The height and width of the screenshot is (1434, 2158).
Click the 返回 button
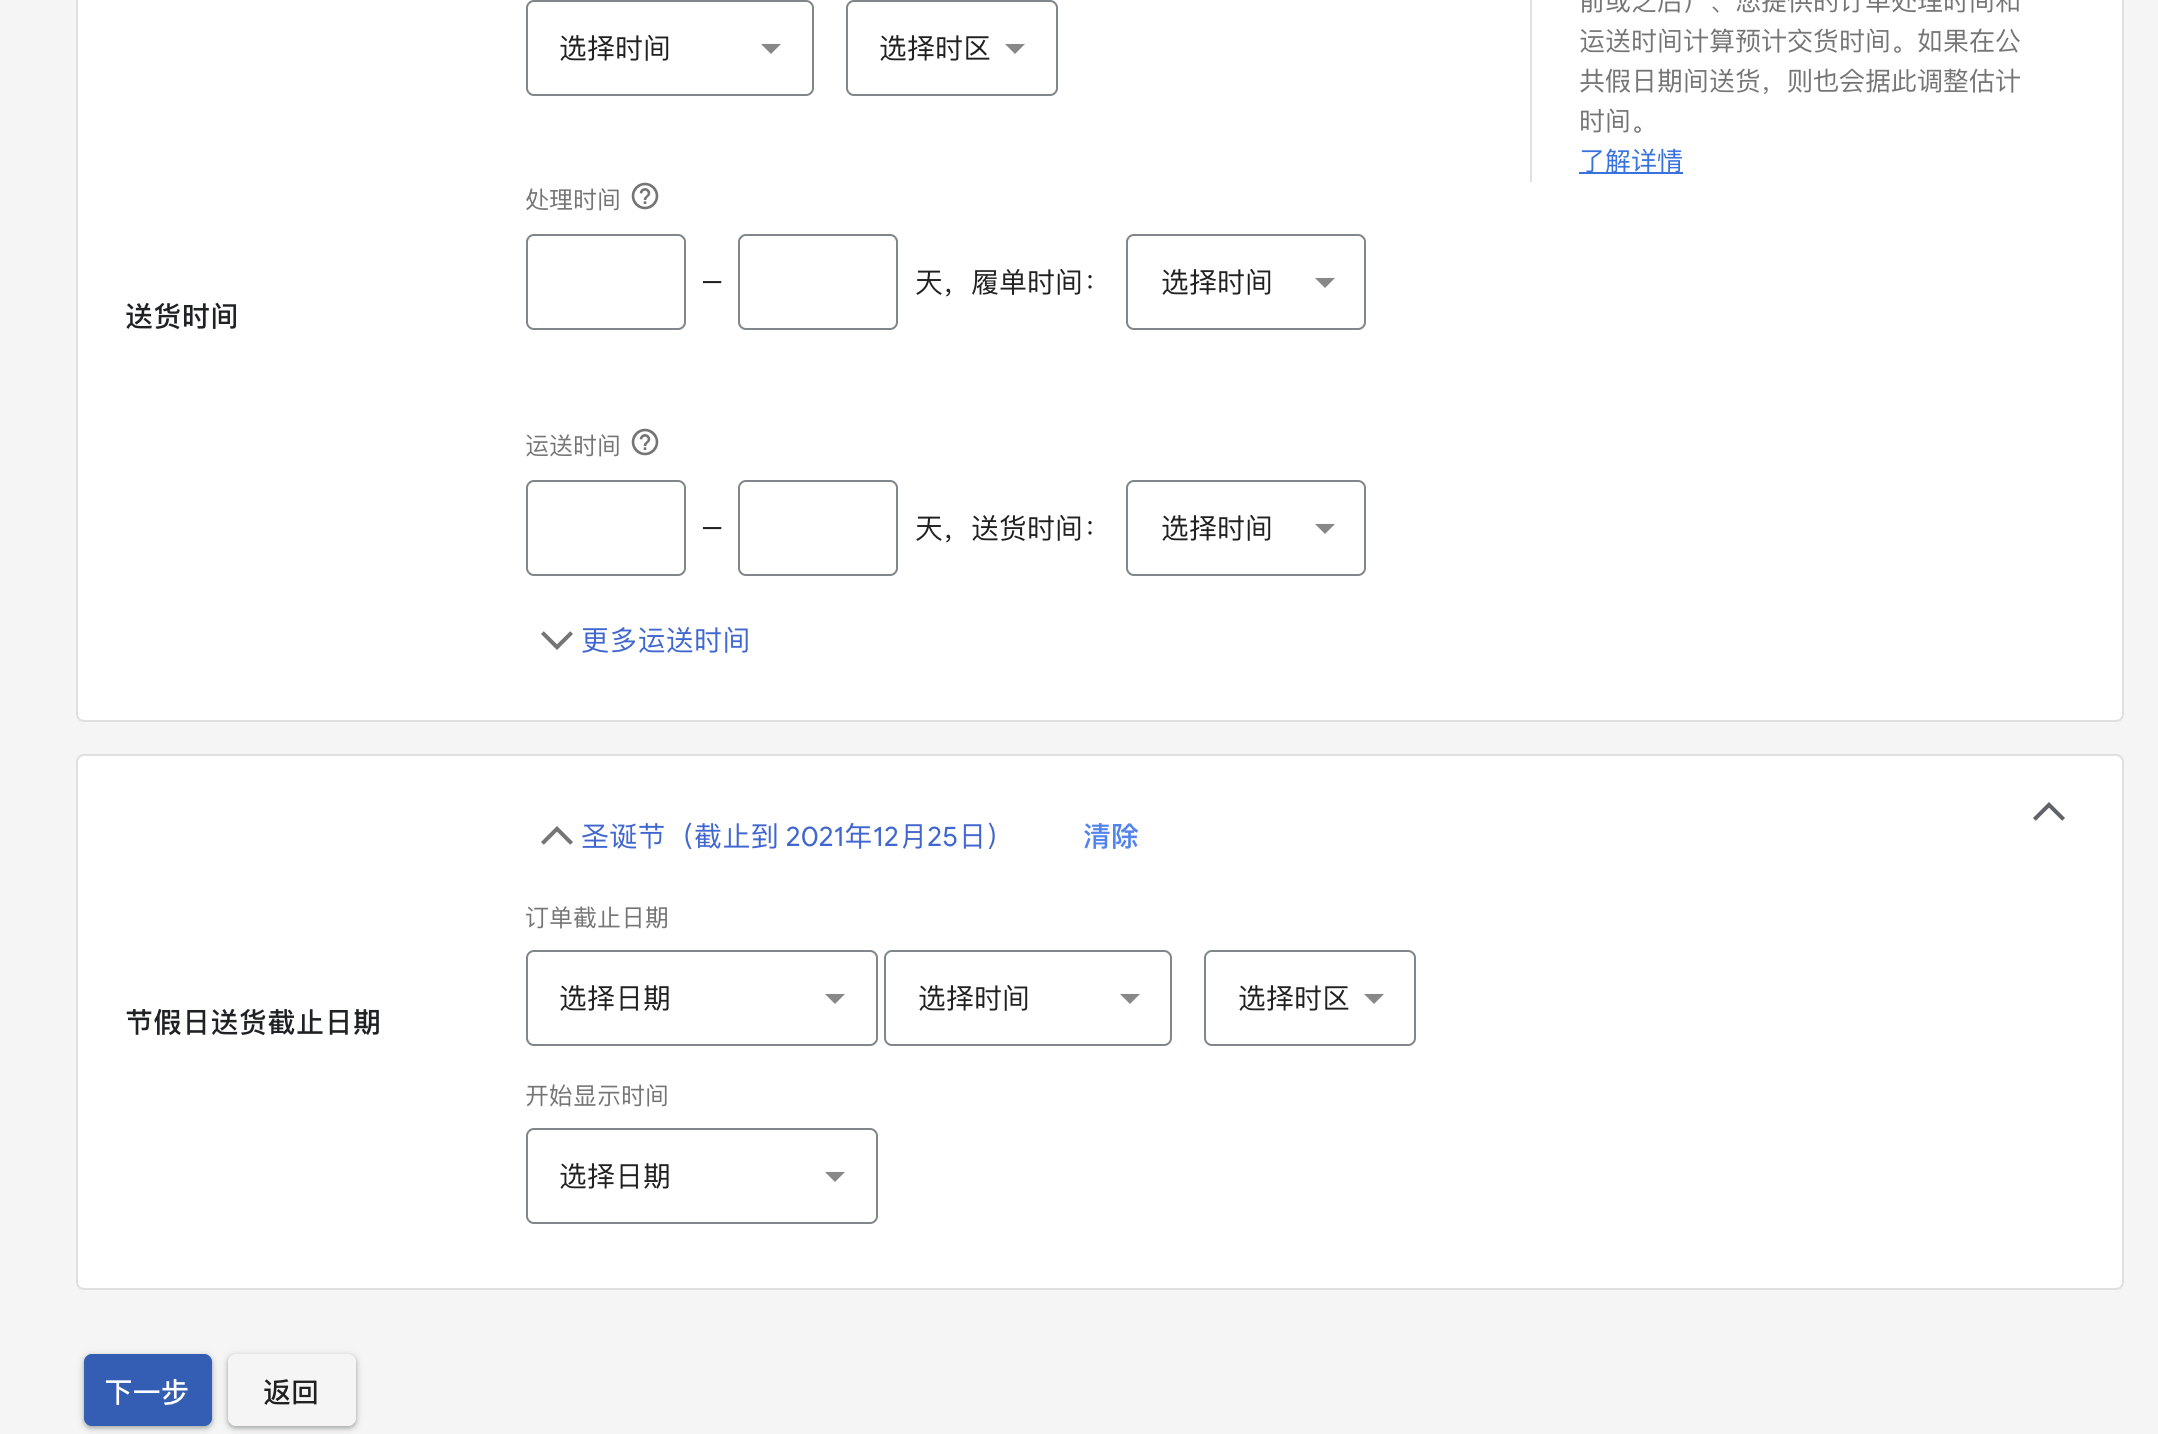point(291,1390)
